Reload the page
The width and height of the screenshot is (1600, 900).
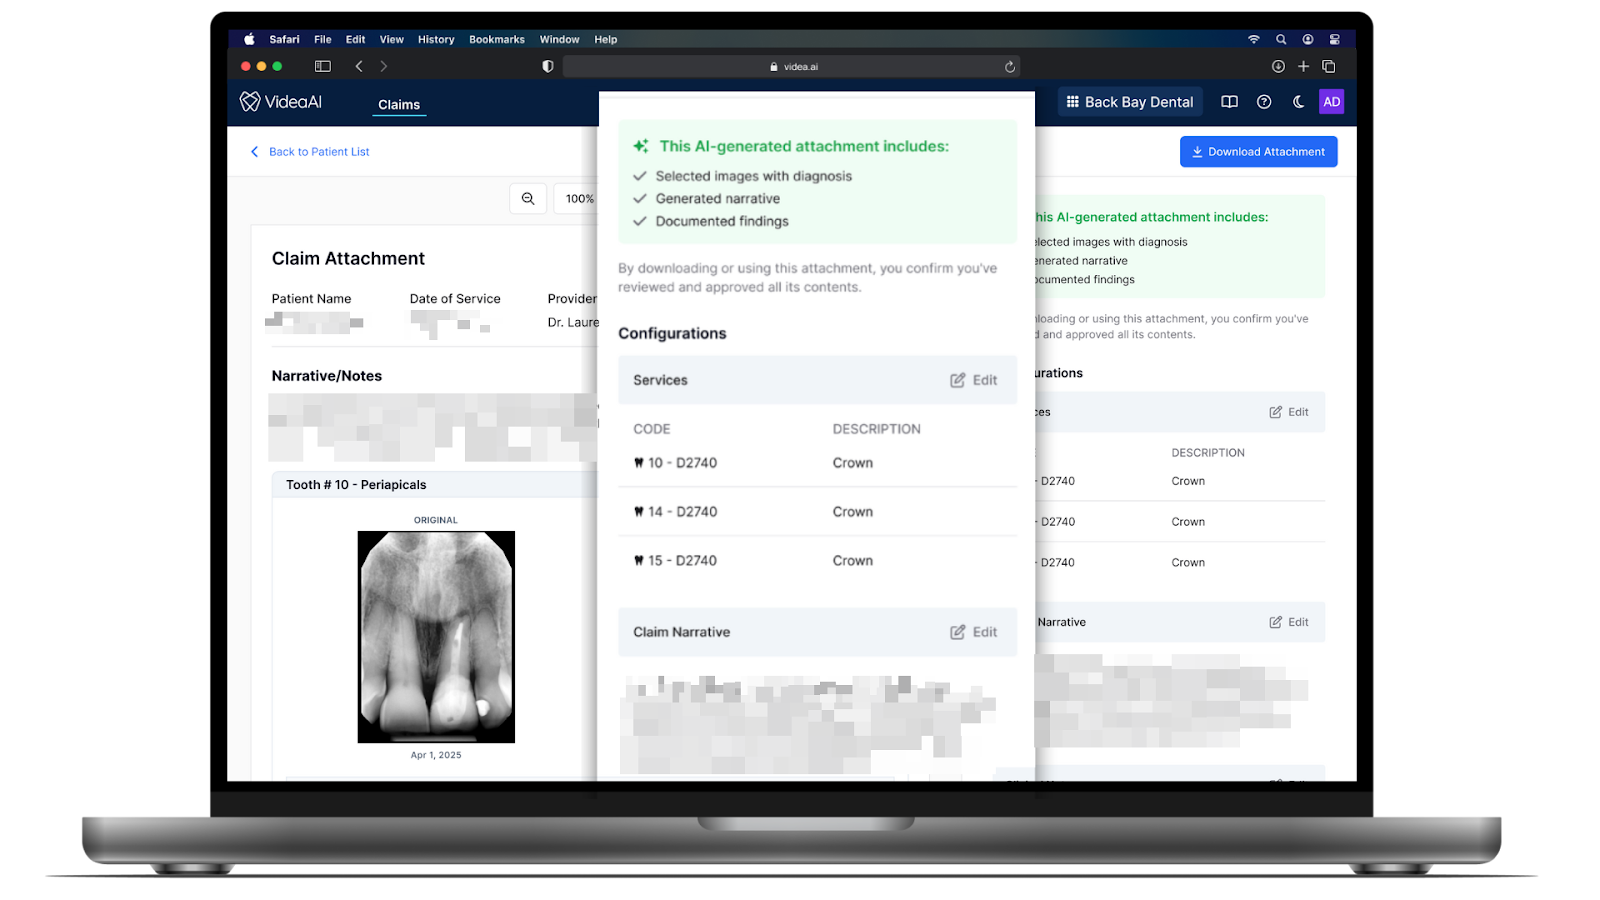click(1010, 67)
